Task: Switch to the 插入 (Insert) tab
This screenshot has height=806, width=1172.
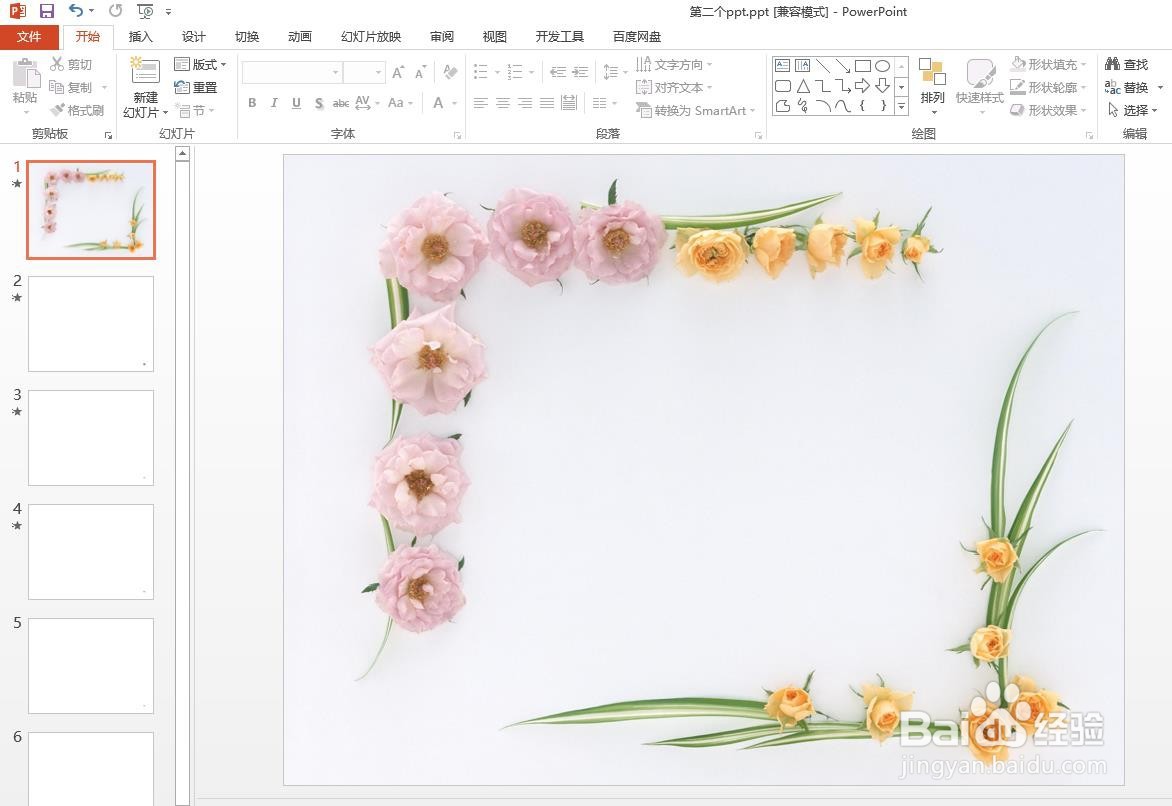Action: click(140, 37)
